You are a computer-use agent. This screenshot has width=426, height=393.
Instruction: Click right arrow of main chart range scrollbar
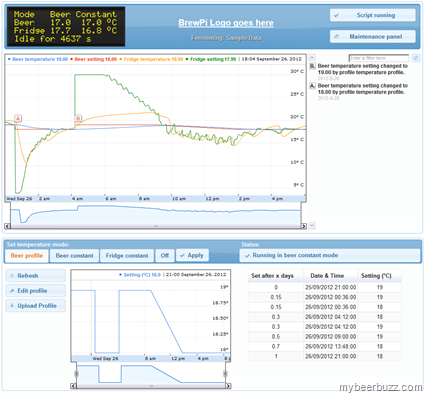(x=304, y=226)
